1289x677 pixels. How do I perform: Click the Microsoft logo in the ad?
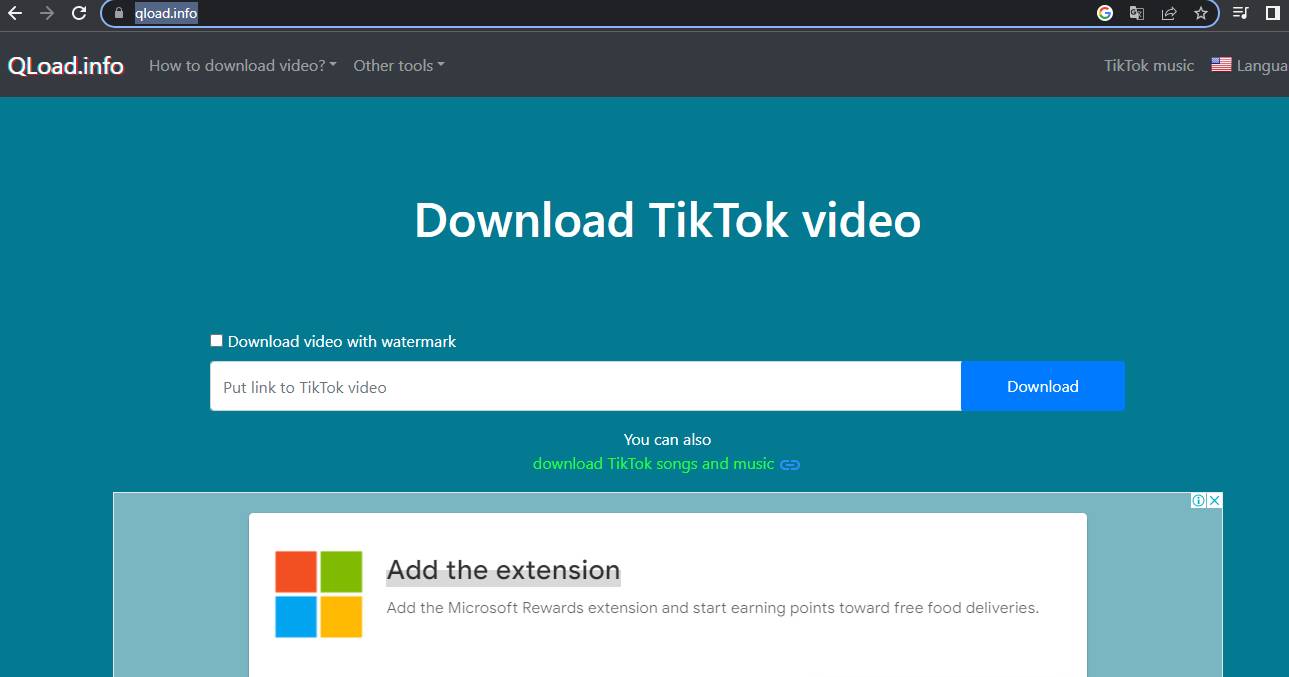(x=319, y=594)
